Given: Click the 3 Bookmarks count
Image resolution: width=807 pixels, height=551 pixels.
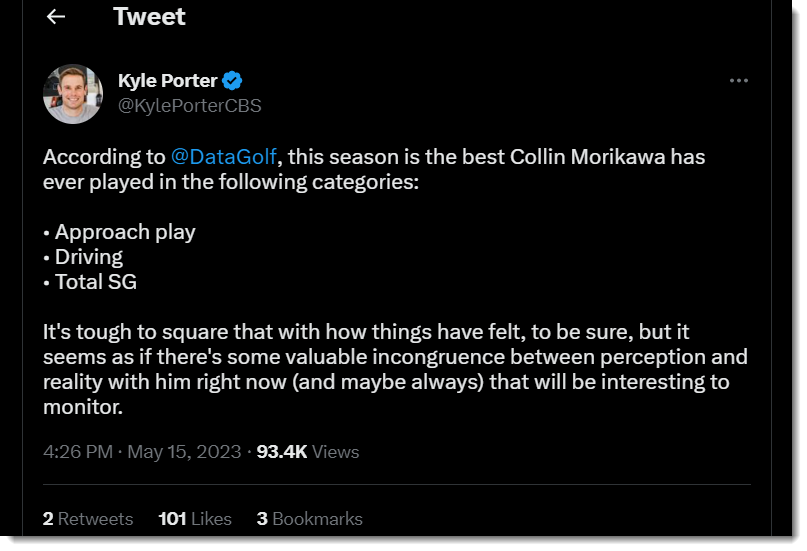Looking at the screenshot, I should tap(310, 519).
